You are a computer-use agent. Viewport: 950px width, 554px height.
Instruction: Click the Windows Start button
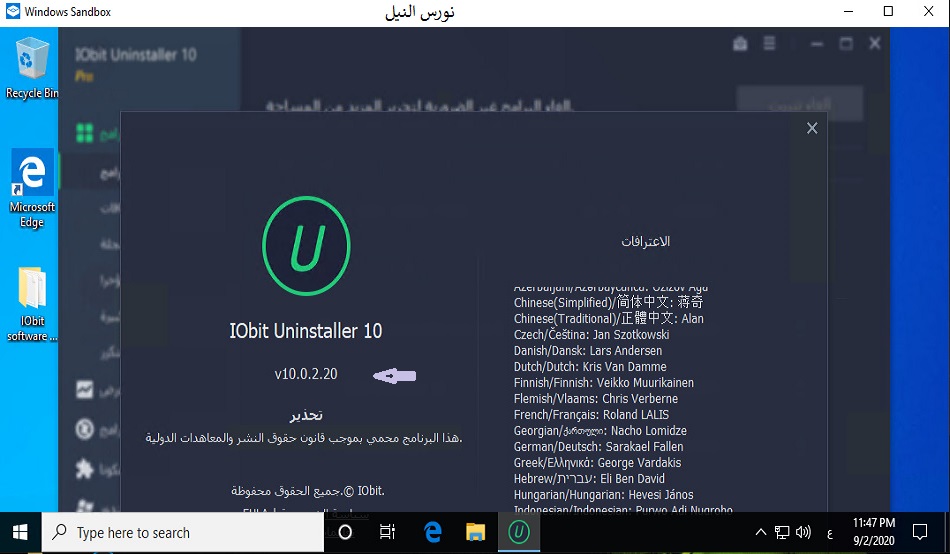point(19,532)
